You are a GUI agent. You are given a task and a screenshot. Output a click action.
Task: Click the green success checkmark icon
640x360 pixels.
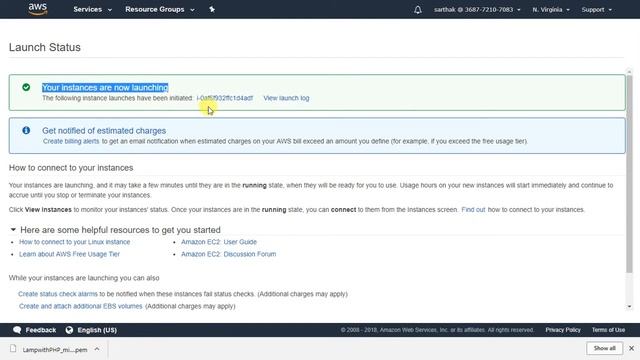pyautogui.click(x=26, y=87)
